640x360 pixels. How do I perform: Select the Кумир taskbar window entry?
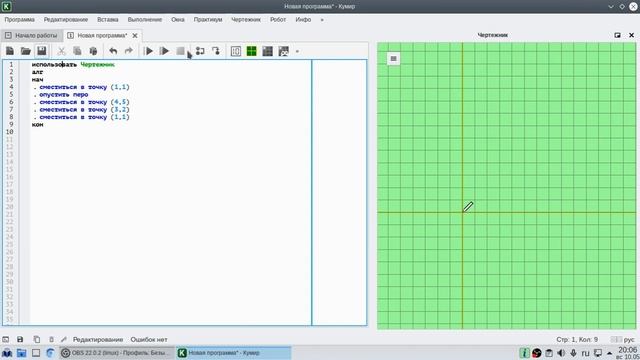click(234, 353)
